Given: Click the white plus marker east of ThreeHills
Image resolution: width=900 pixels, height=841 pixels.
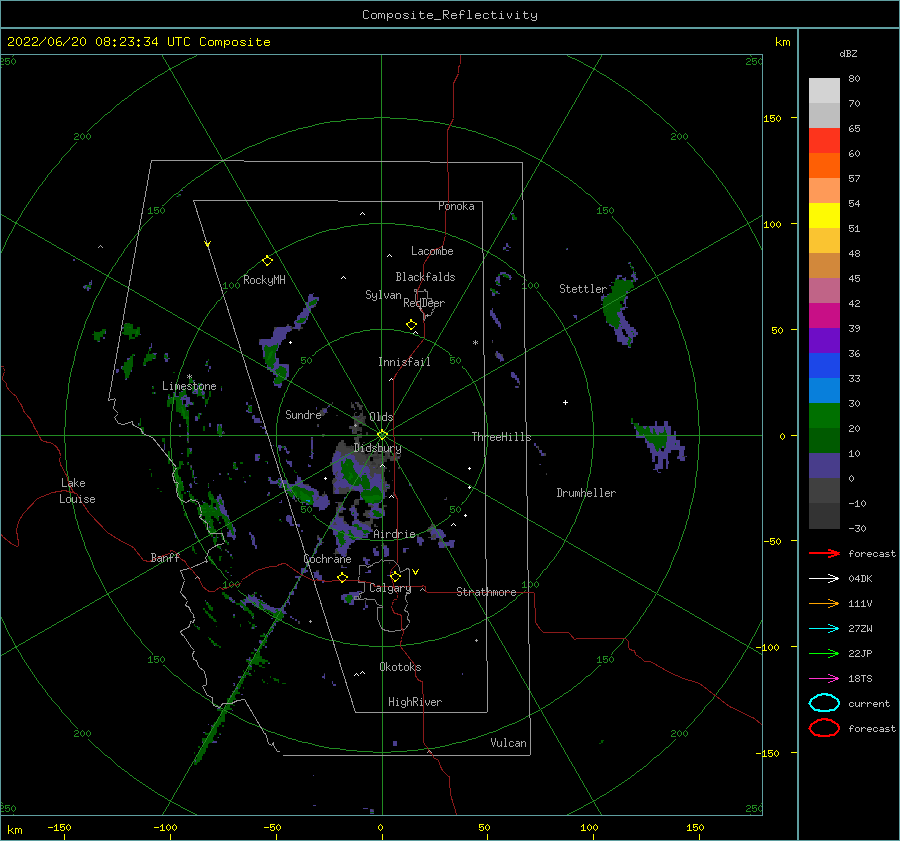Looking at the screenshot, I should pyautogui.click(x=565, y=402).
